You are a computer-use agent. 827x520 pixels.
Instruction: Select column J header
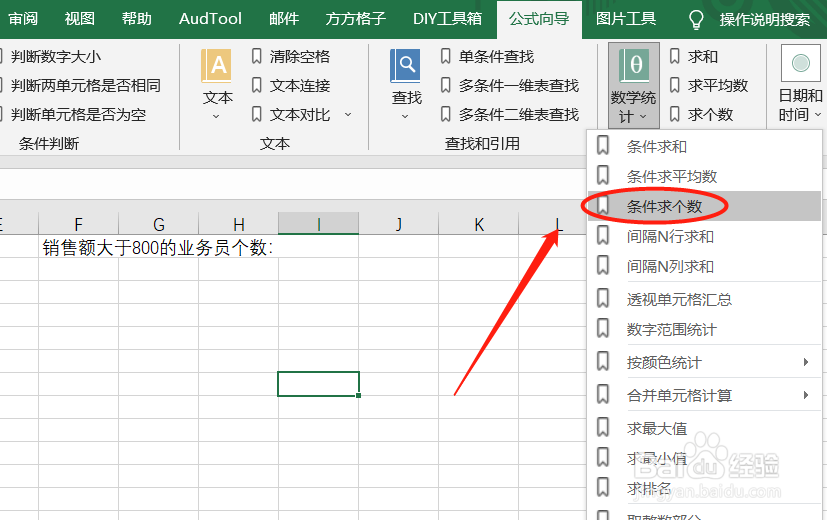pos(399,224)
